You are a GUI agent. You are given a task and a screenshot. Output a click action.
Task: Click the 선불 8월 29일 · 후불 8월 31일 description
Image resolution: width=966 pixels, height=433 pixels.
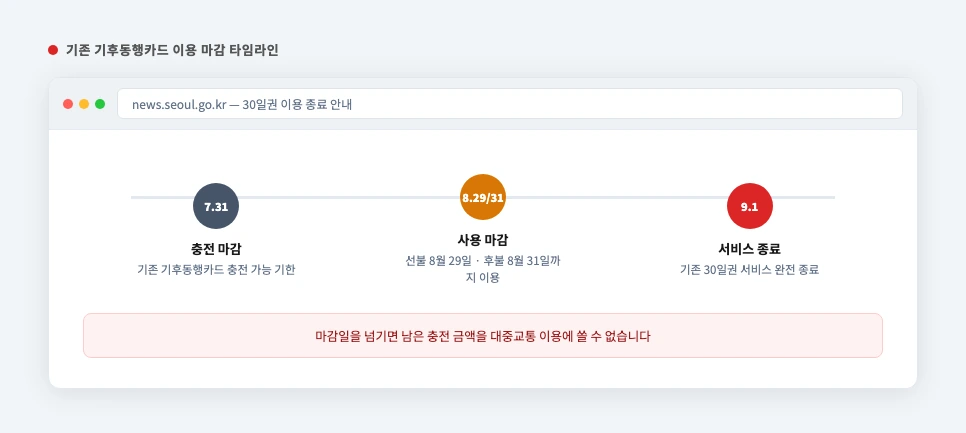(x=483, y=269)
